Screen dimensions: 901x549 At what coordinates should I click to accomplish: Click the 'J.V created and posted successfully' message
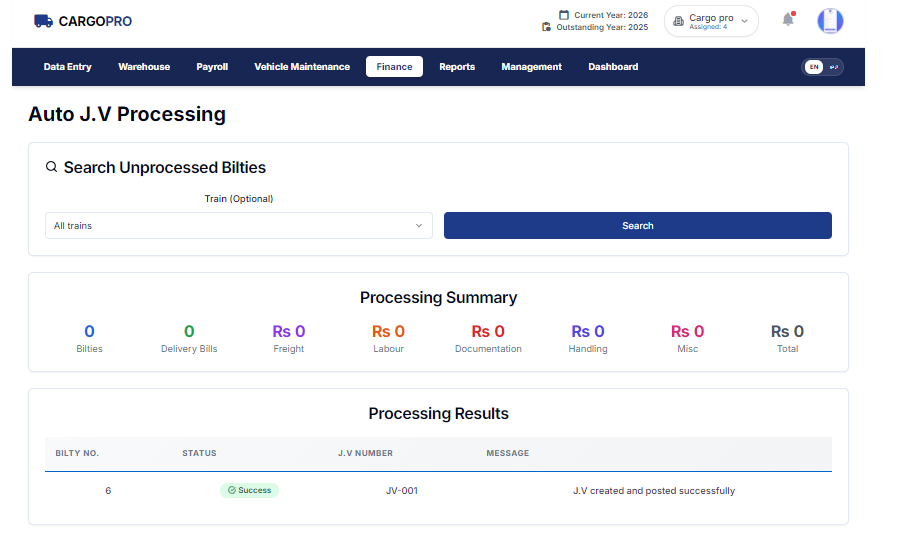tap(654, 490)
